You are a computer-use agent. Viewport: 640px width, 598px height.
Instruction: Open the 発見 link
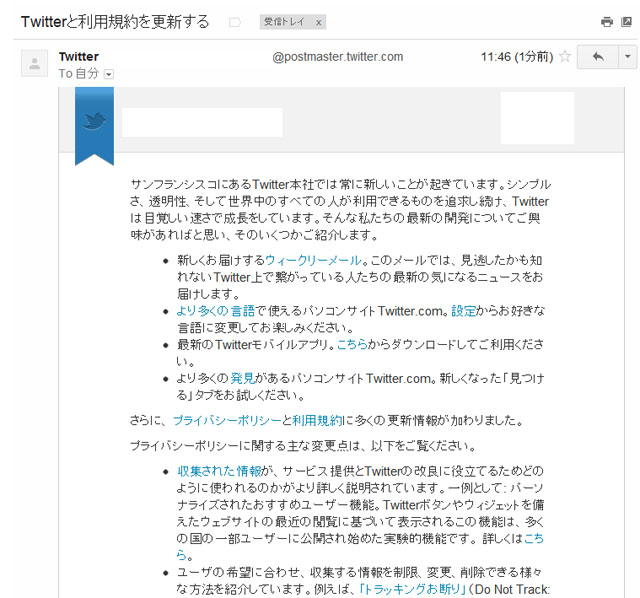(243, 378)
